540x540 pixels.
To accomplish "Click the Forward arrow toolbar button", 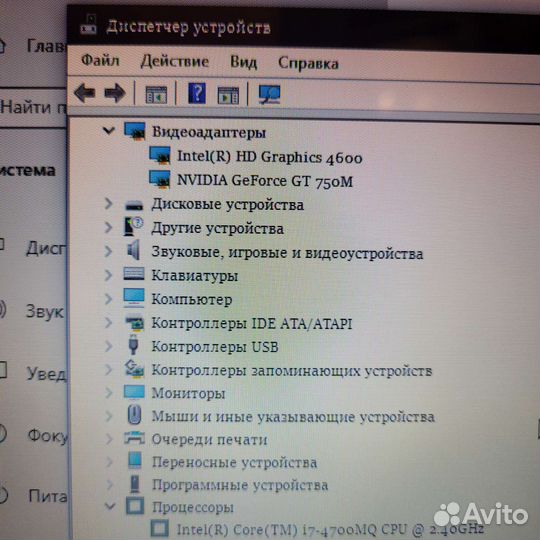I will (x=115, y=93).
